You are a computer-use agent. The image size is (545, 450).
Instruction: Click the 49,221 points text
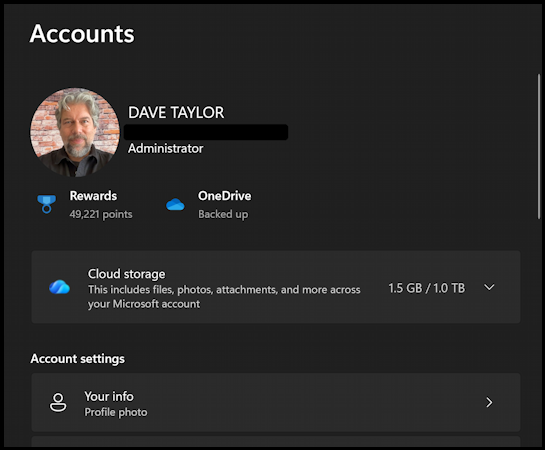pos(101,214)
